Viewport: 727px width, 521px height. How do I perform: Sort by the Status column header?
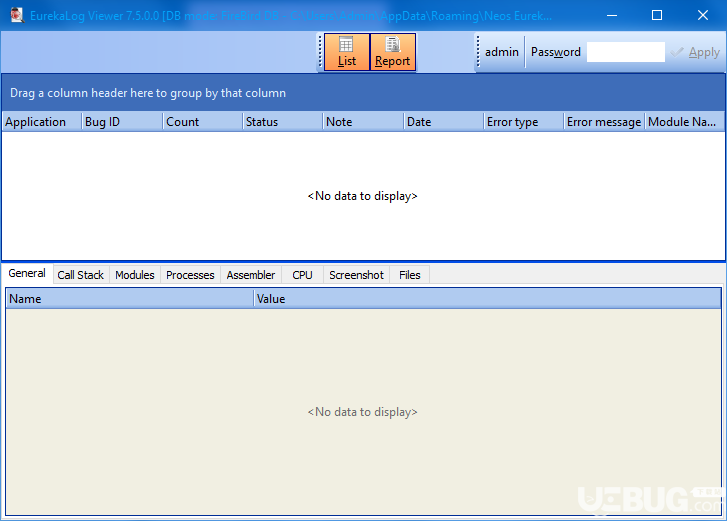point(283,122)
